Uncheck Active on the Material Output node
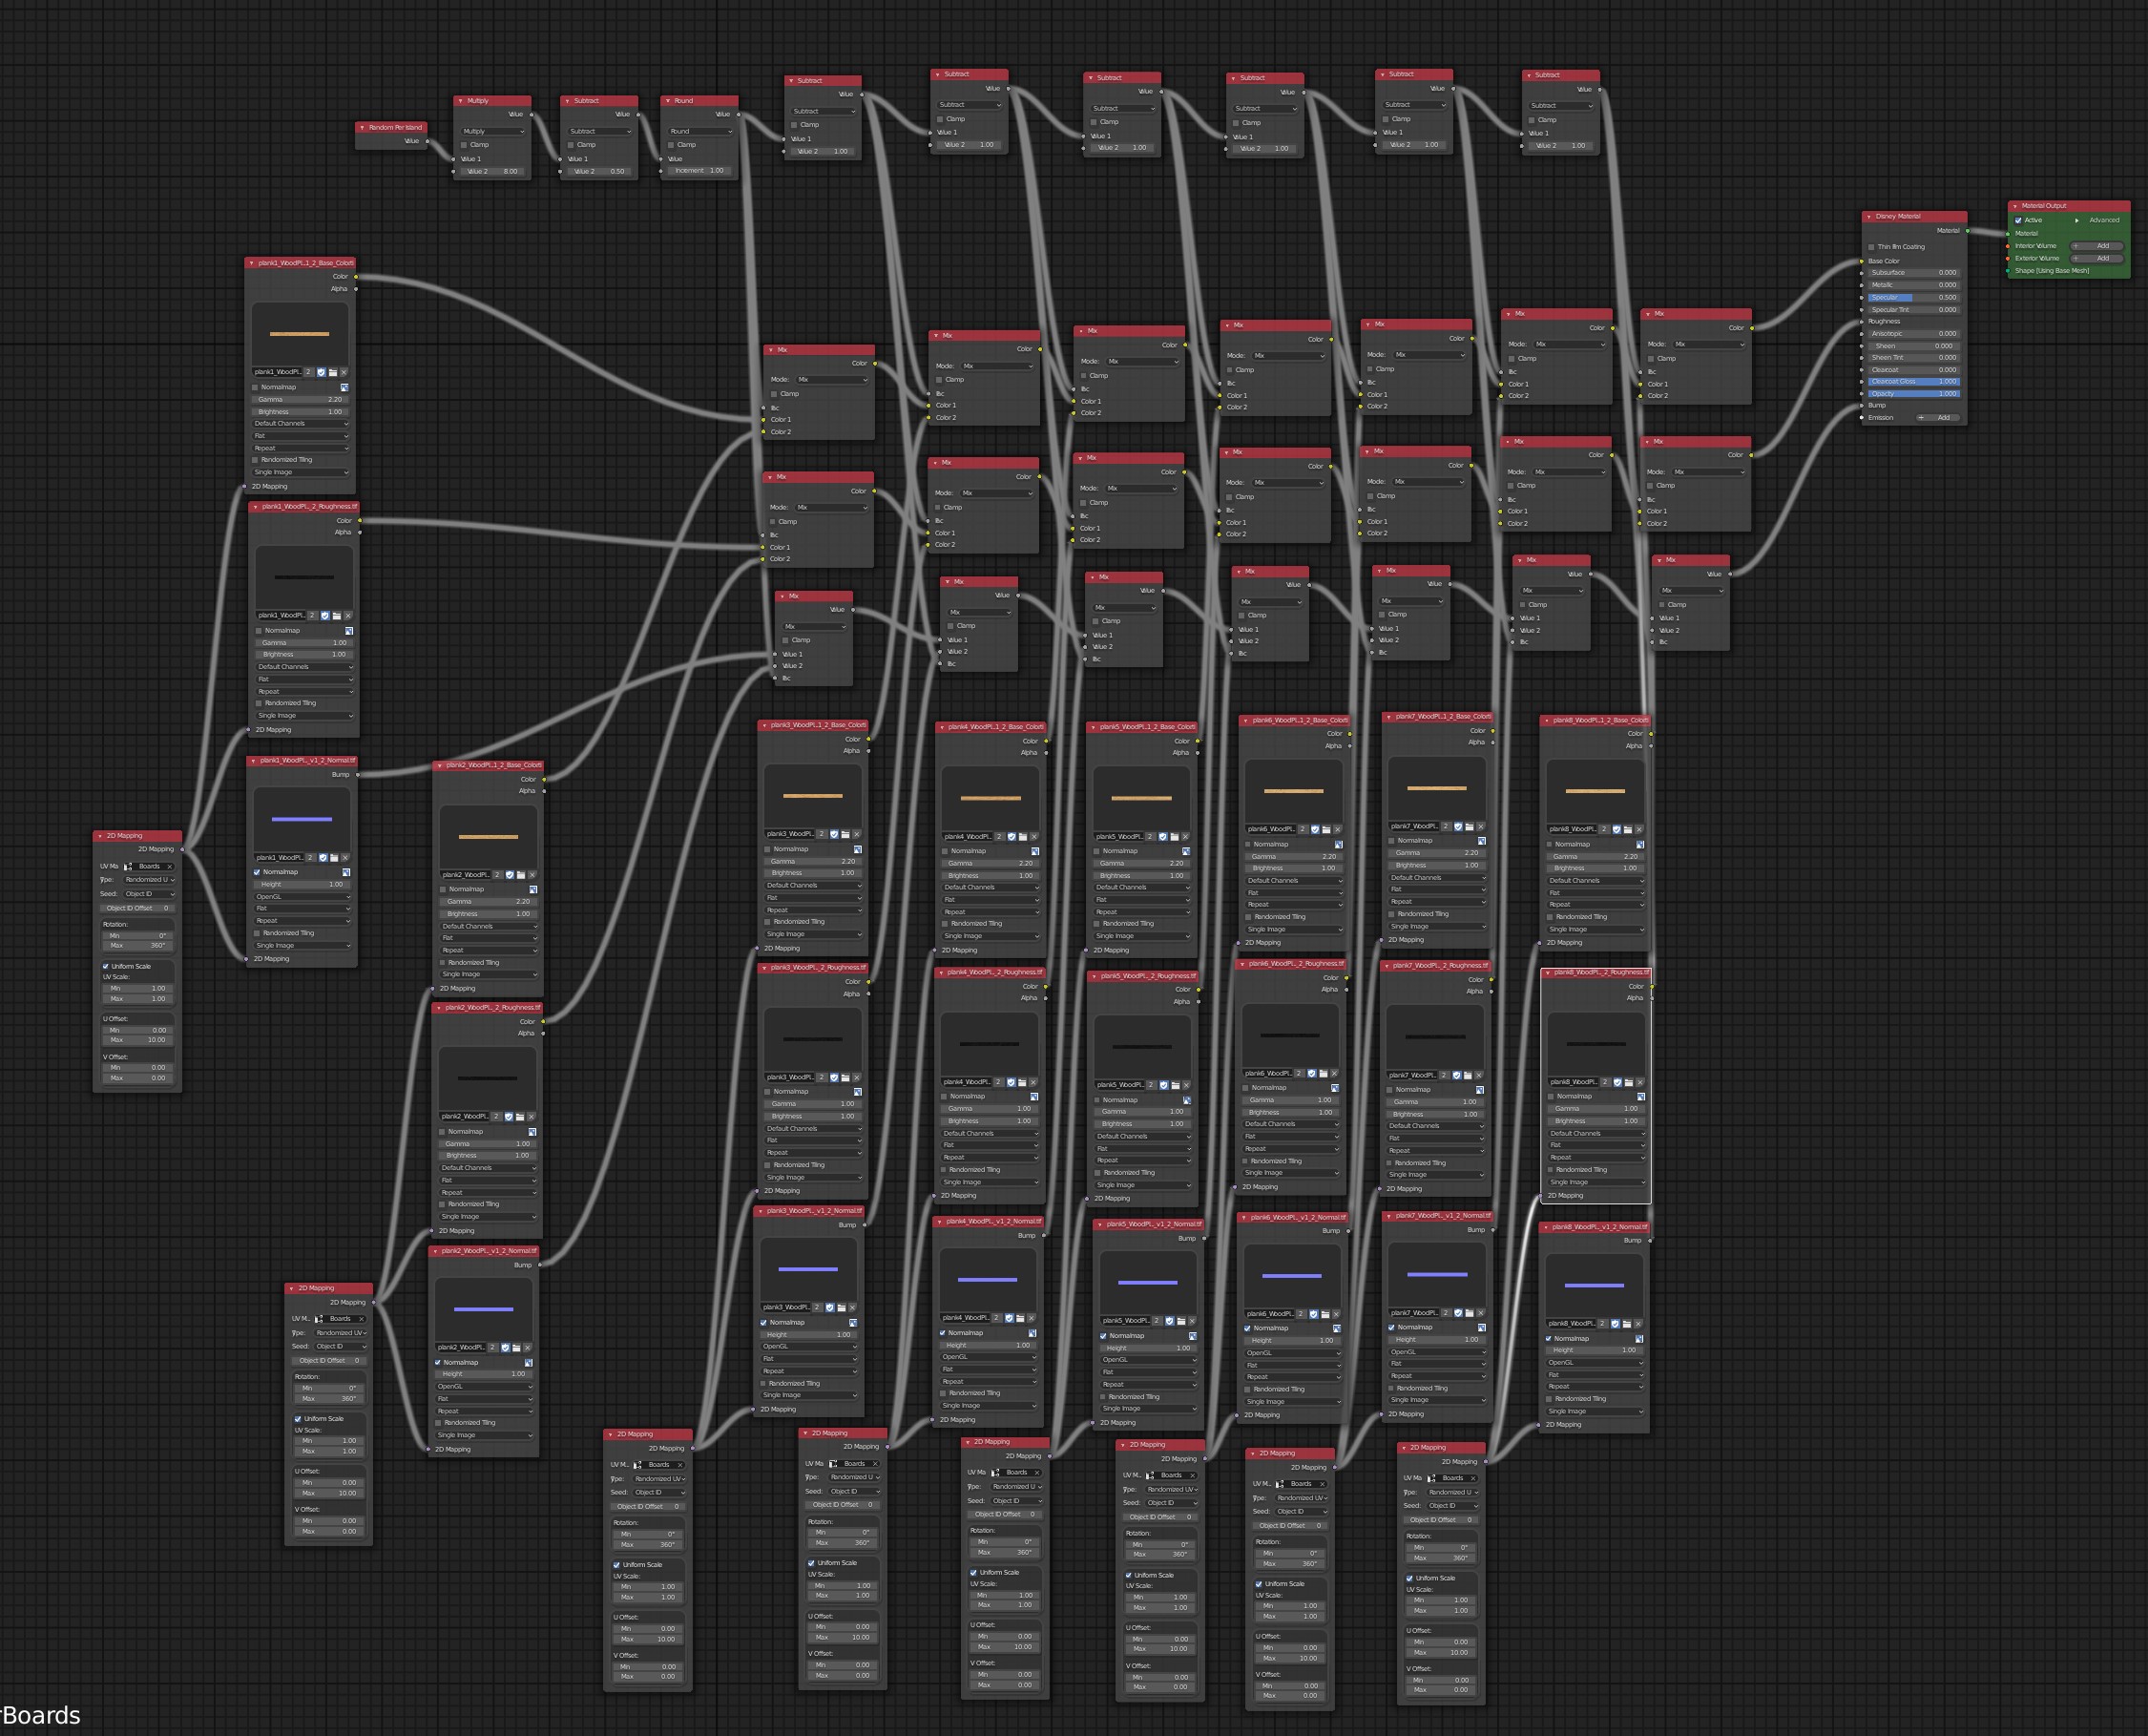The image size is (2148, 1736). 2018,220
